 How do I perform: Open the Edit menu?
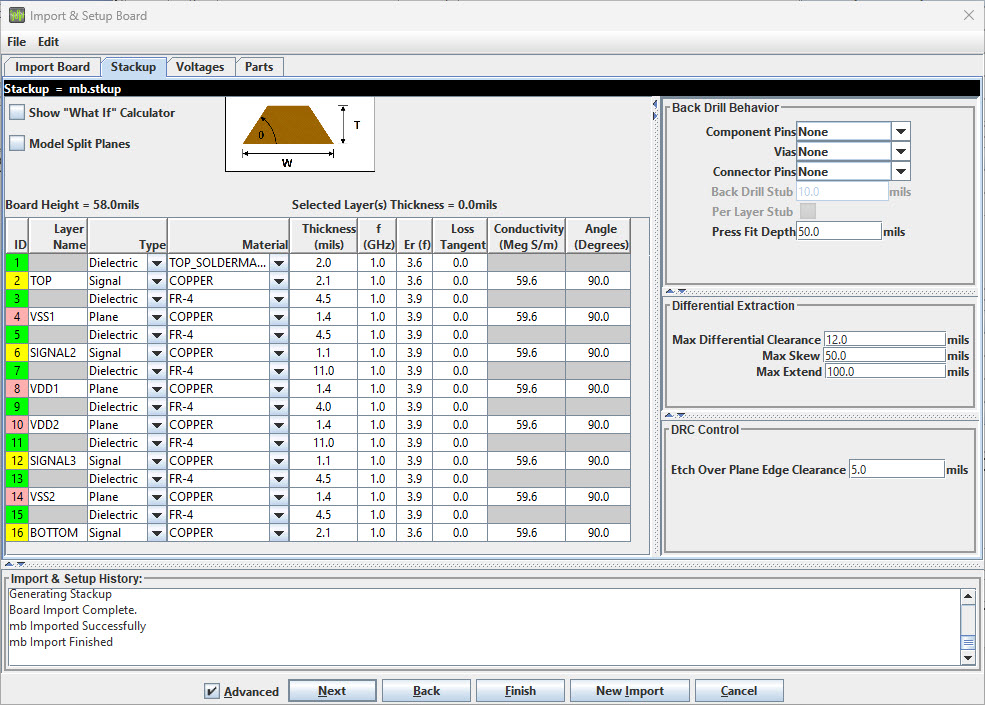coord(48,42)
